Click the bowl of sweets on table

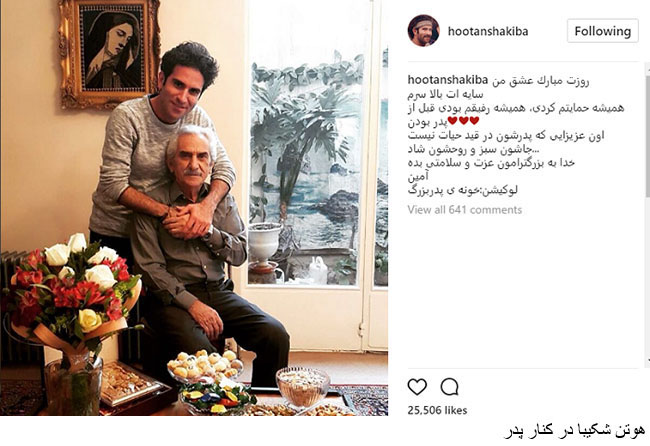[303, 386]
